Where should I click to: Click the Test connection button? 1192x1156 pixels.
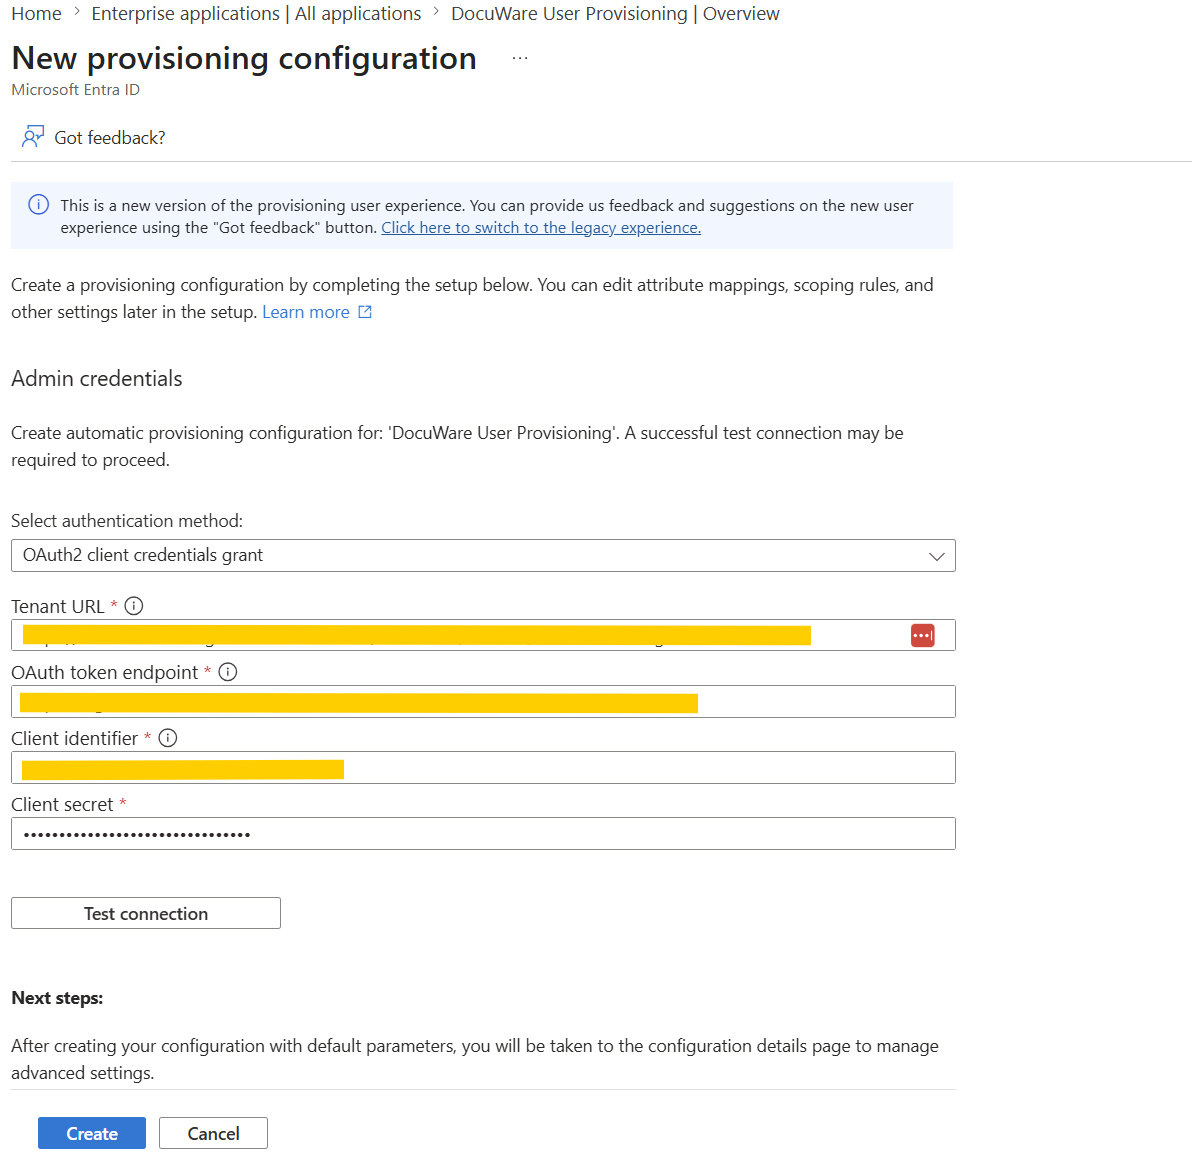click(146, 913)
